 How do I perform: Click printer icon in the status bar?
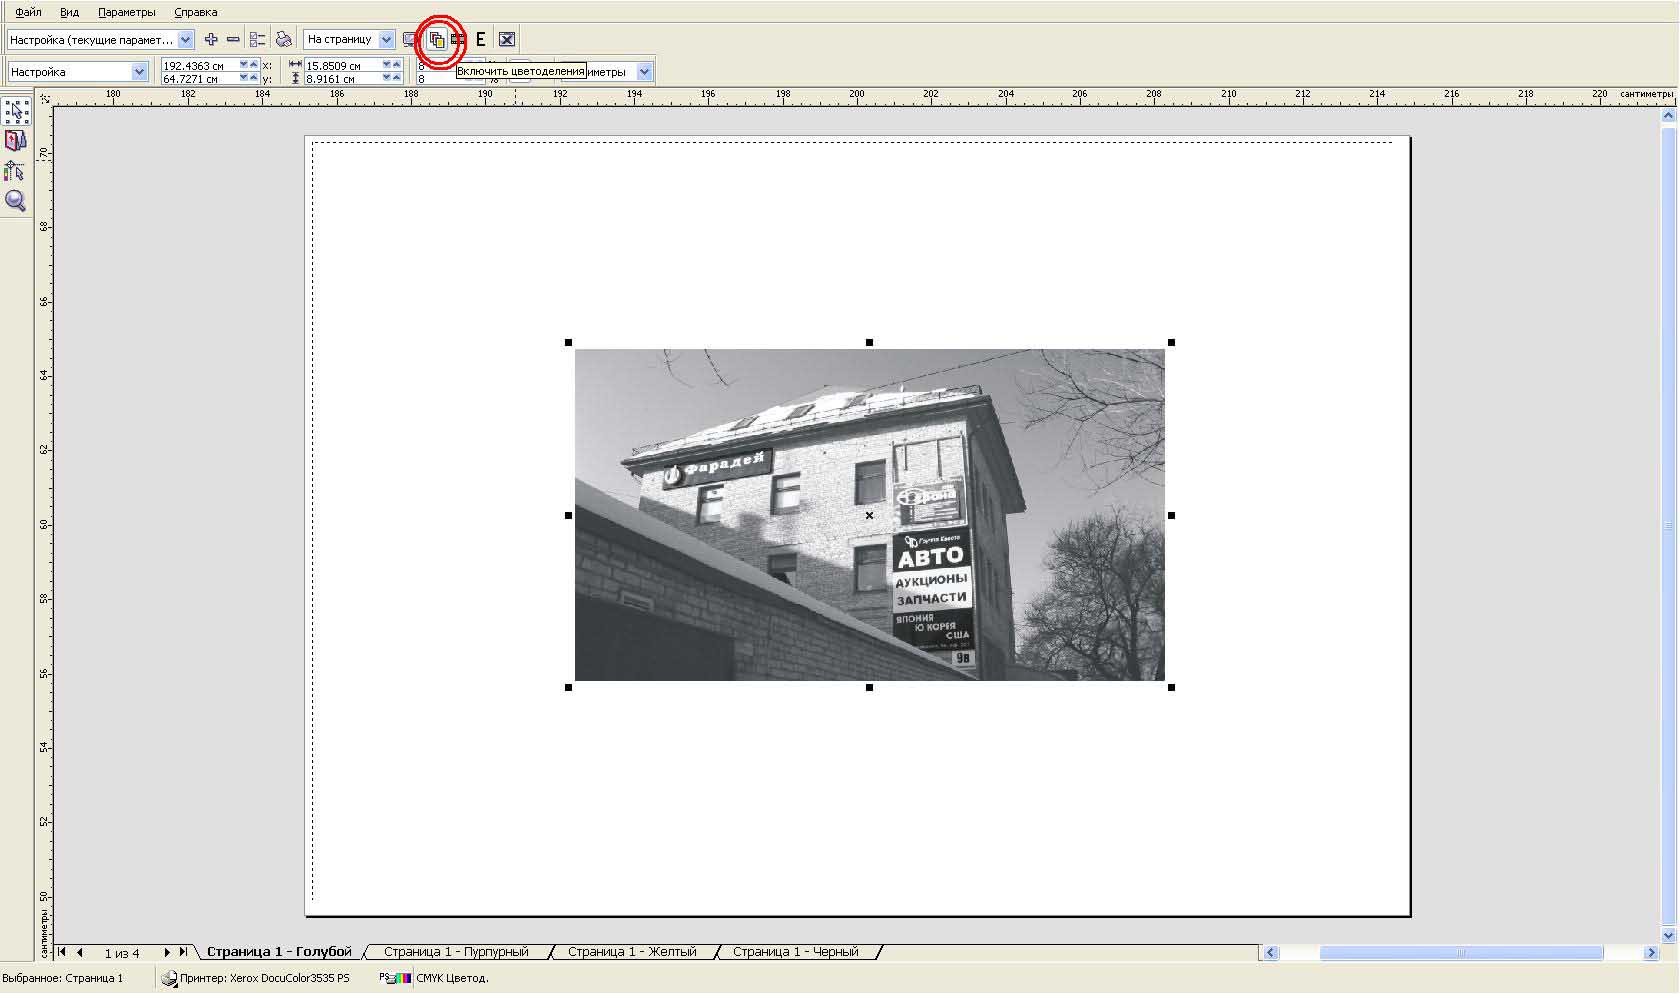(x=169, y=979)
